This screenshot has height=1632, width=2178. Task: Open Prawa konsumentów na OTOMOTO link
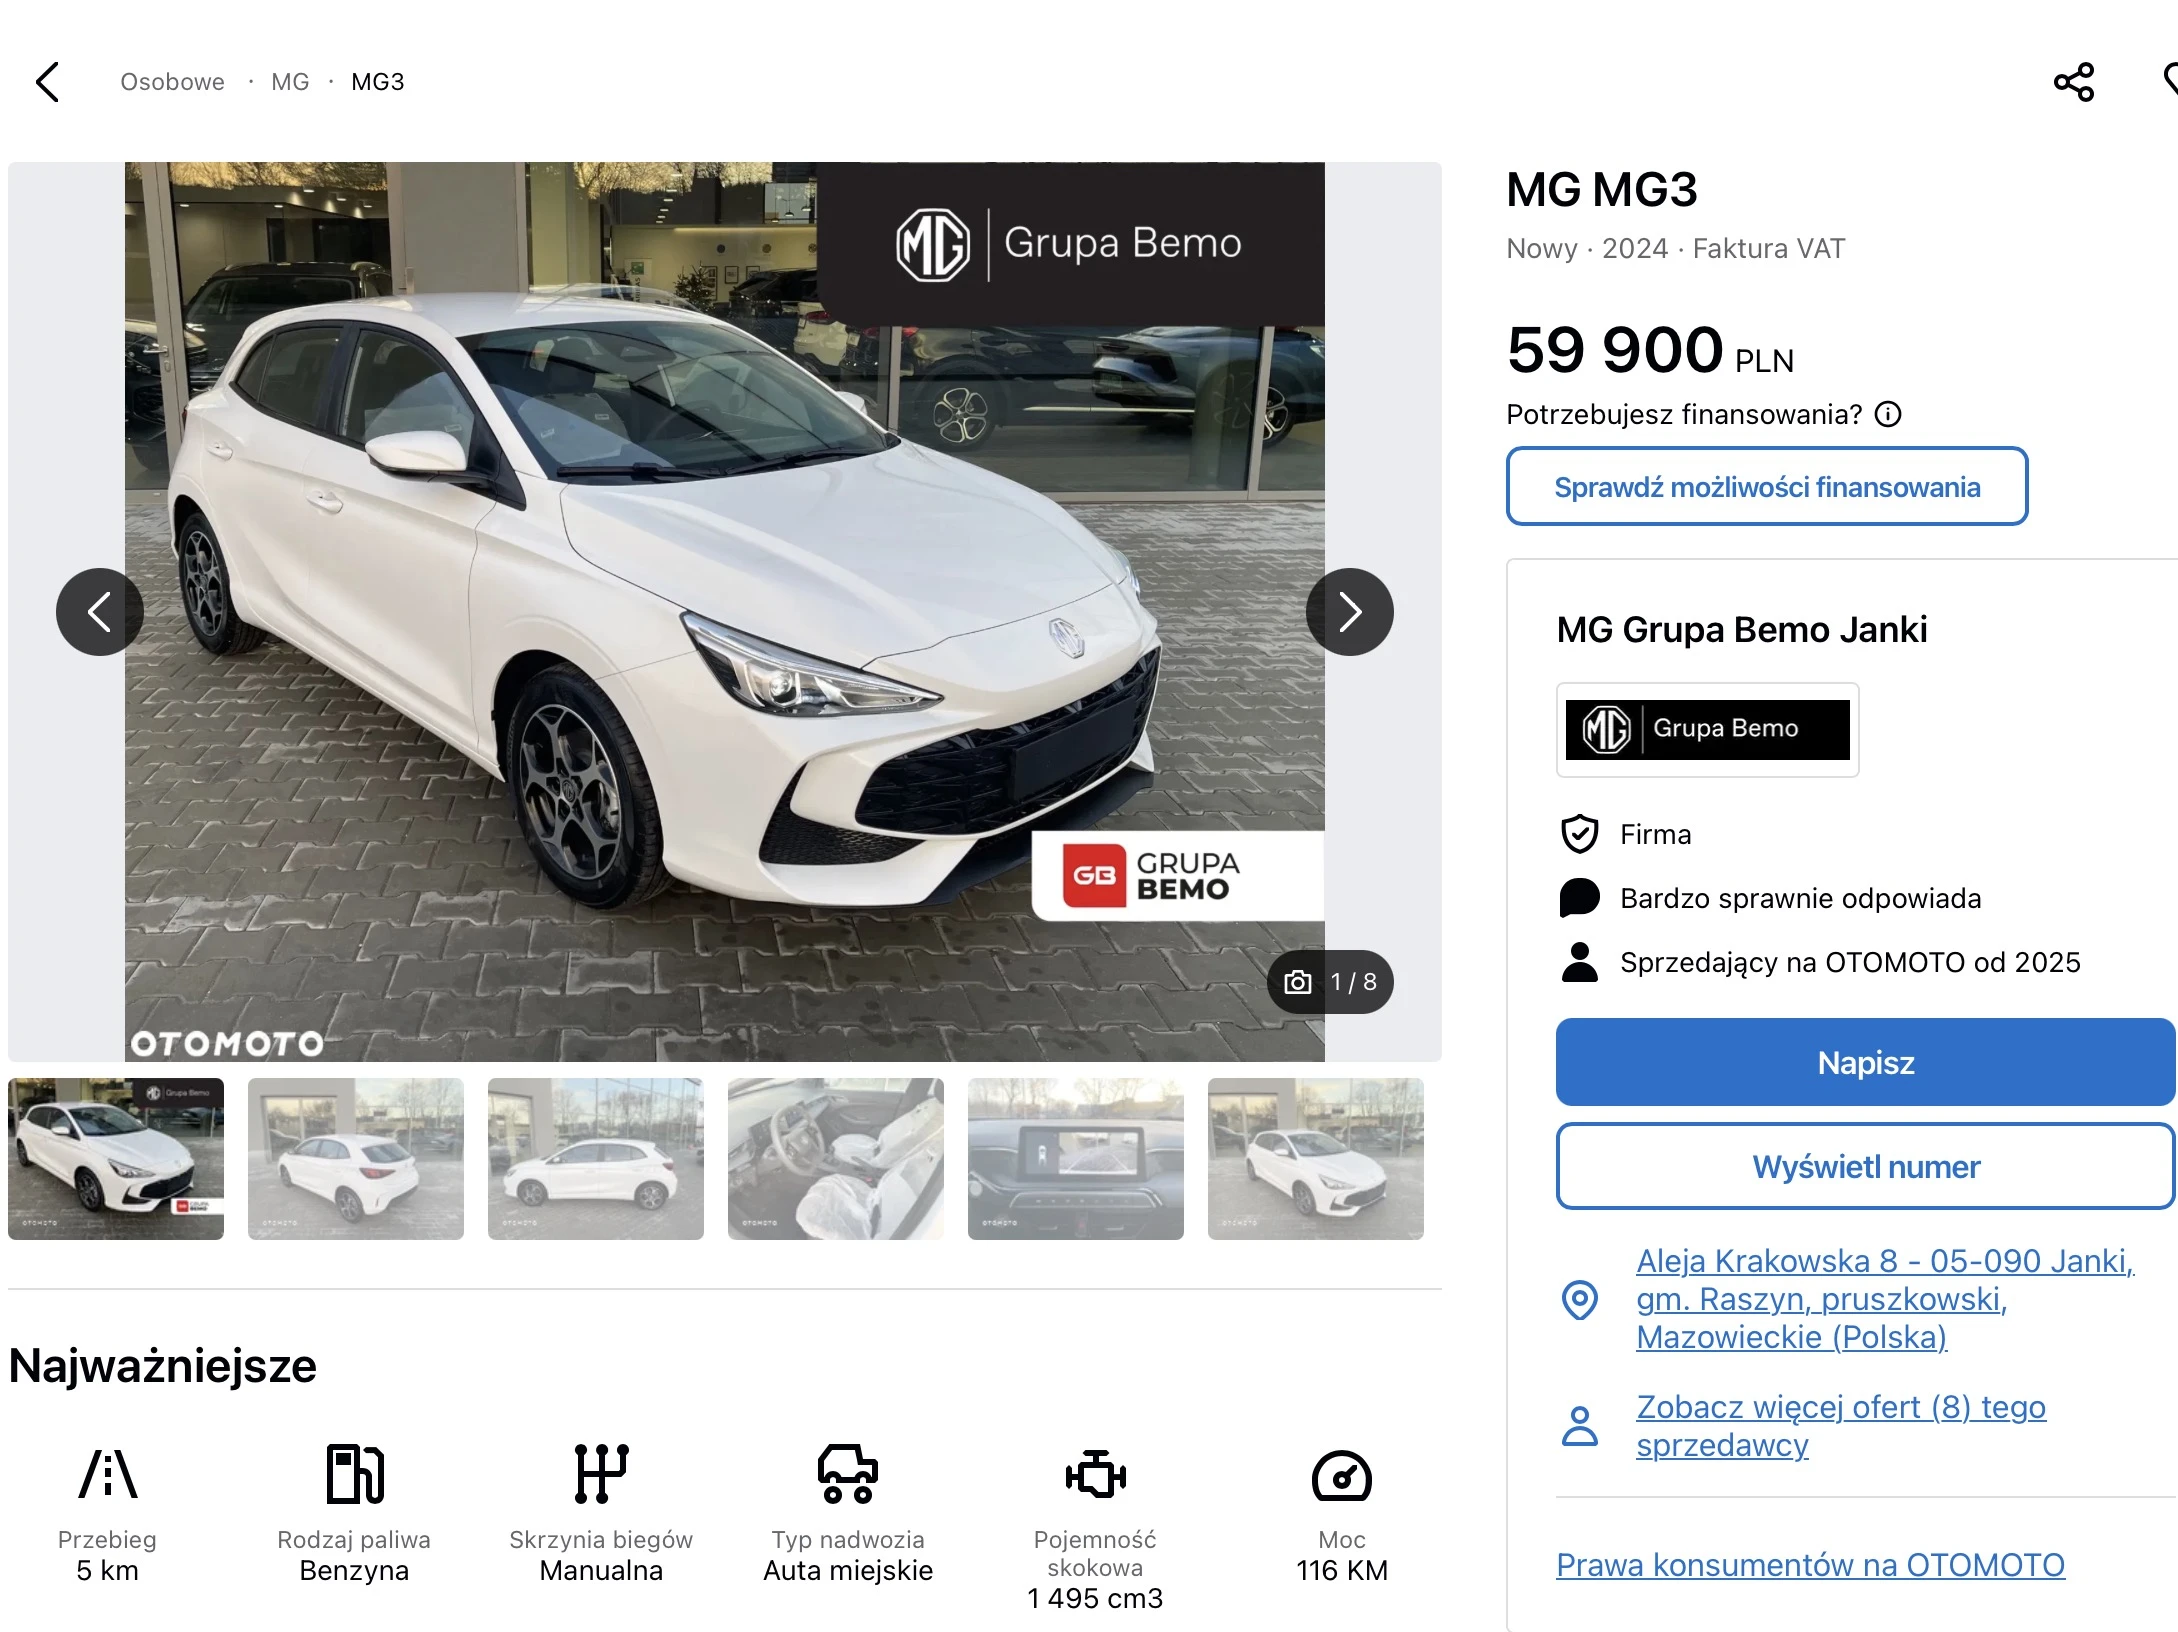click(1810, 1565)
